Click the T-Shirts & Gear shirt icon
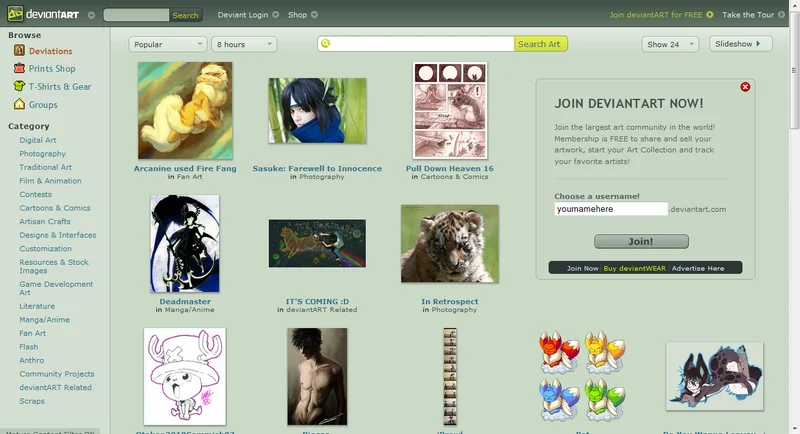 18,86
